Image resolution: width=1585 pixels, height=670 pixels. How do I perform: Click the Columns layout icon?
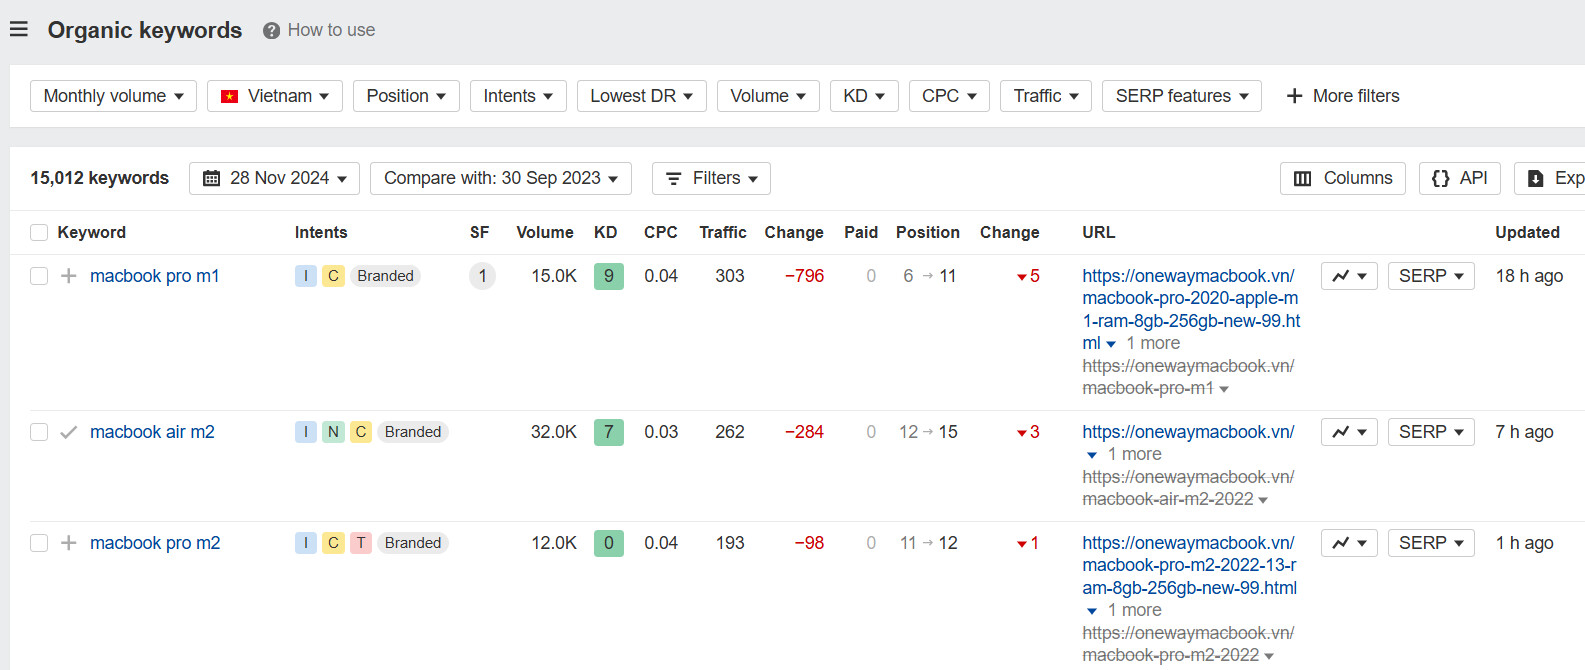pyautogui.click(x=1302, y=179)
